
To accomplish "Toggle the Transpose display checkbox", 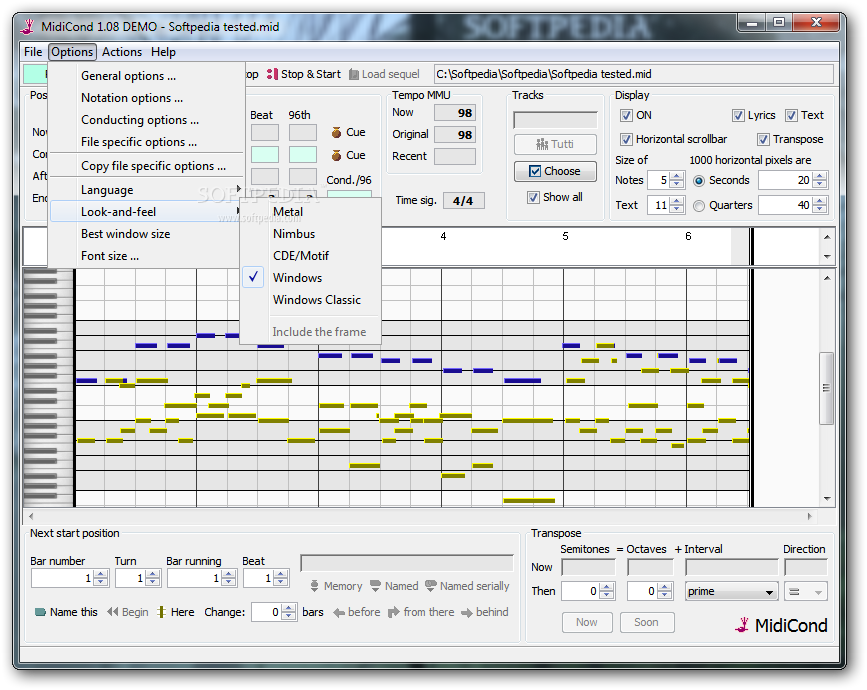I will tap(764, 139).
